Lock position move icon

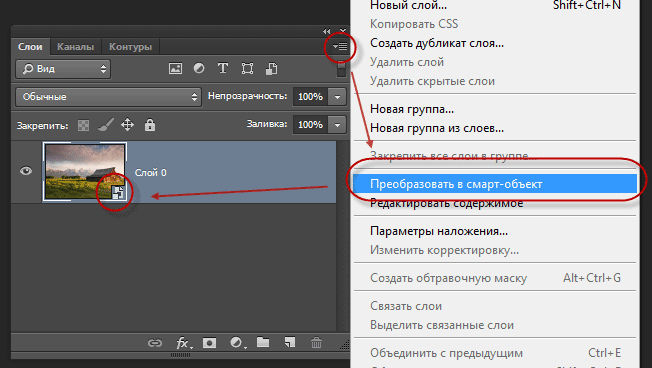[x=127, y=125]
